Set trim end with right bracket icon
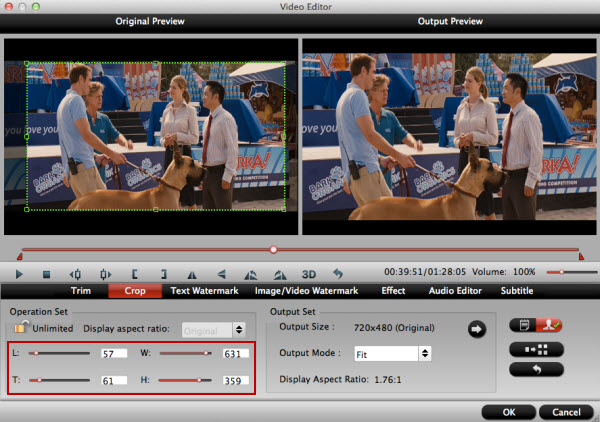This screenshot has width=600, height=422. (164, 274)
